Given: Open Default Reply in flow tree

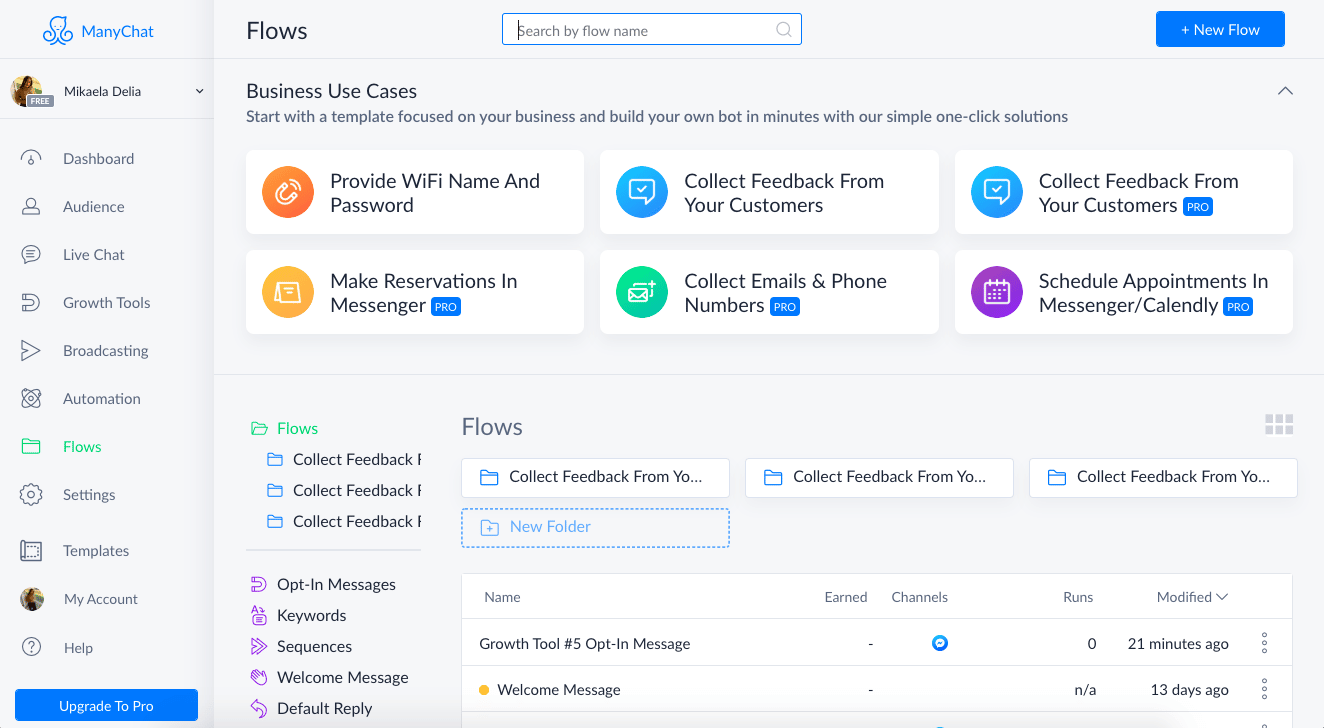Looking at the screenshot, I should point(324,708).
